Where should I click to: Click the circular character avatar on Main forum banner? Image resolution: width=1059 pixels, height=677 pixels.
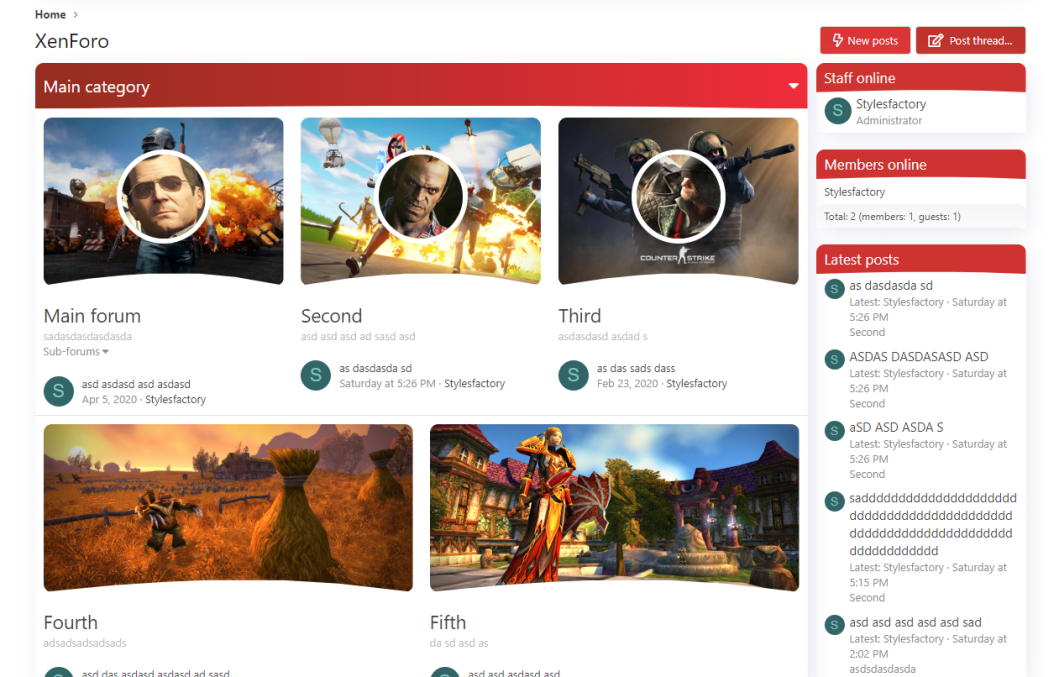coord(163,196)
